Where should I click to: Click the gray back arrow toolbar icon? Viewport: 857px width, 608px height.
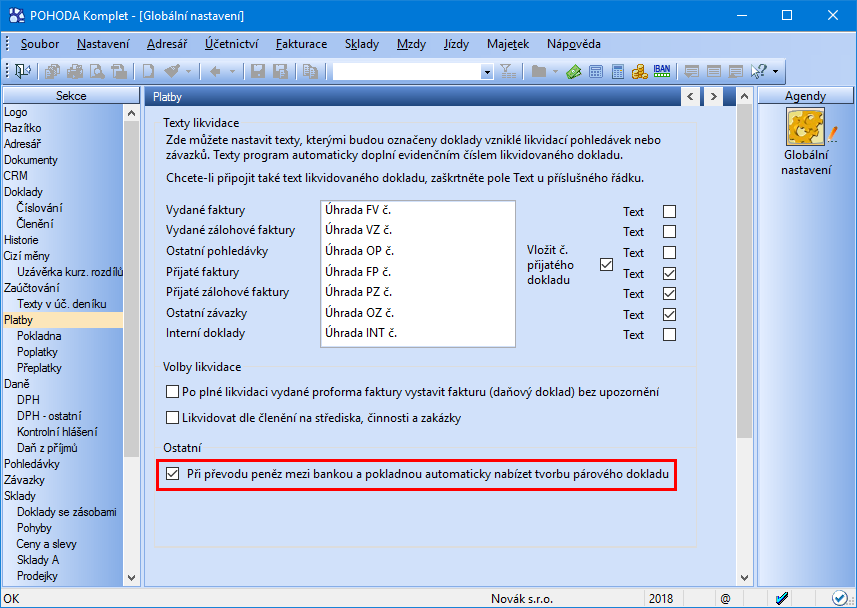point(215,71)
